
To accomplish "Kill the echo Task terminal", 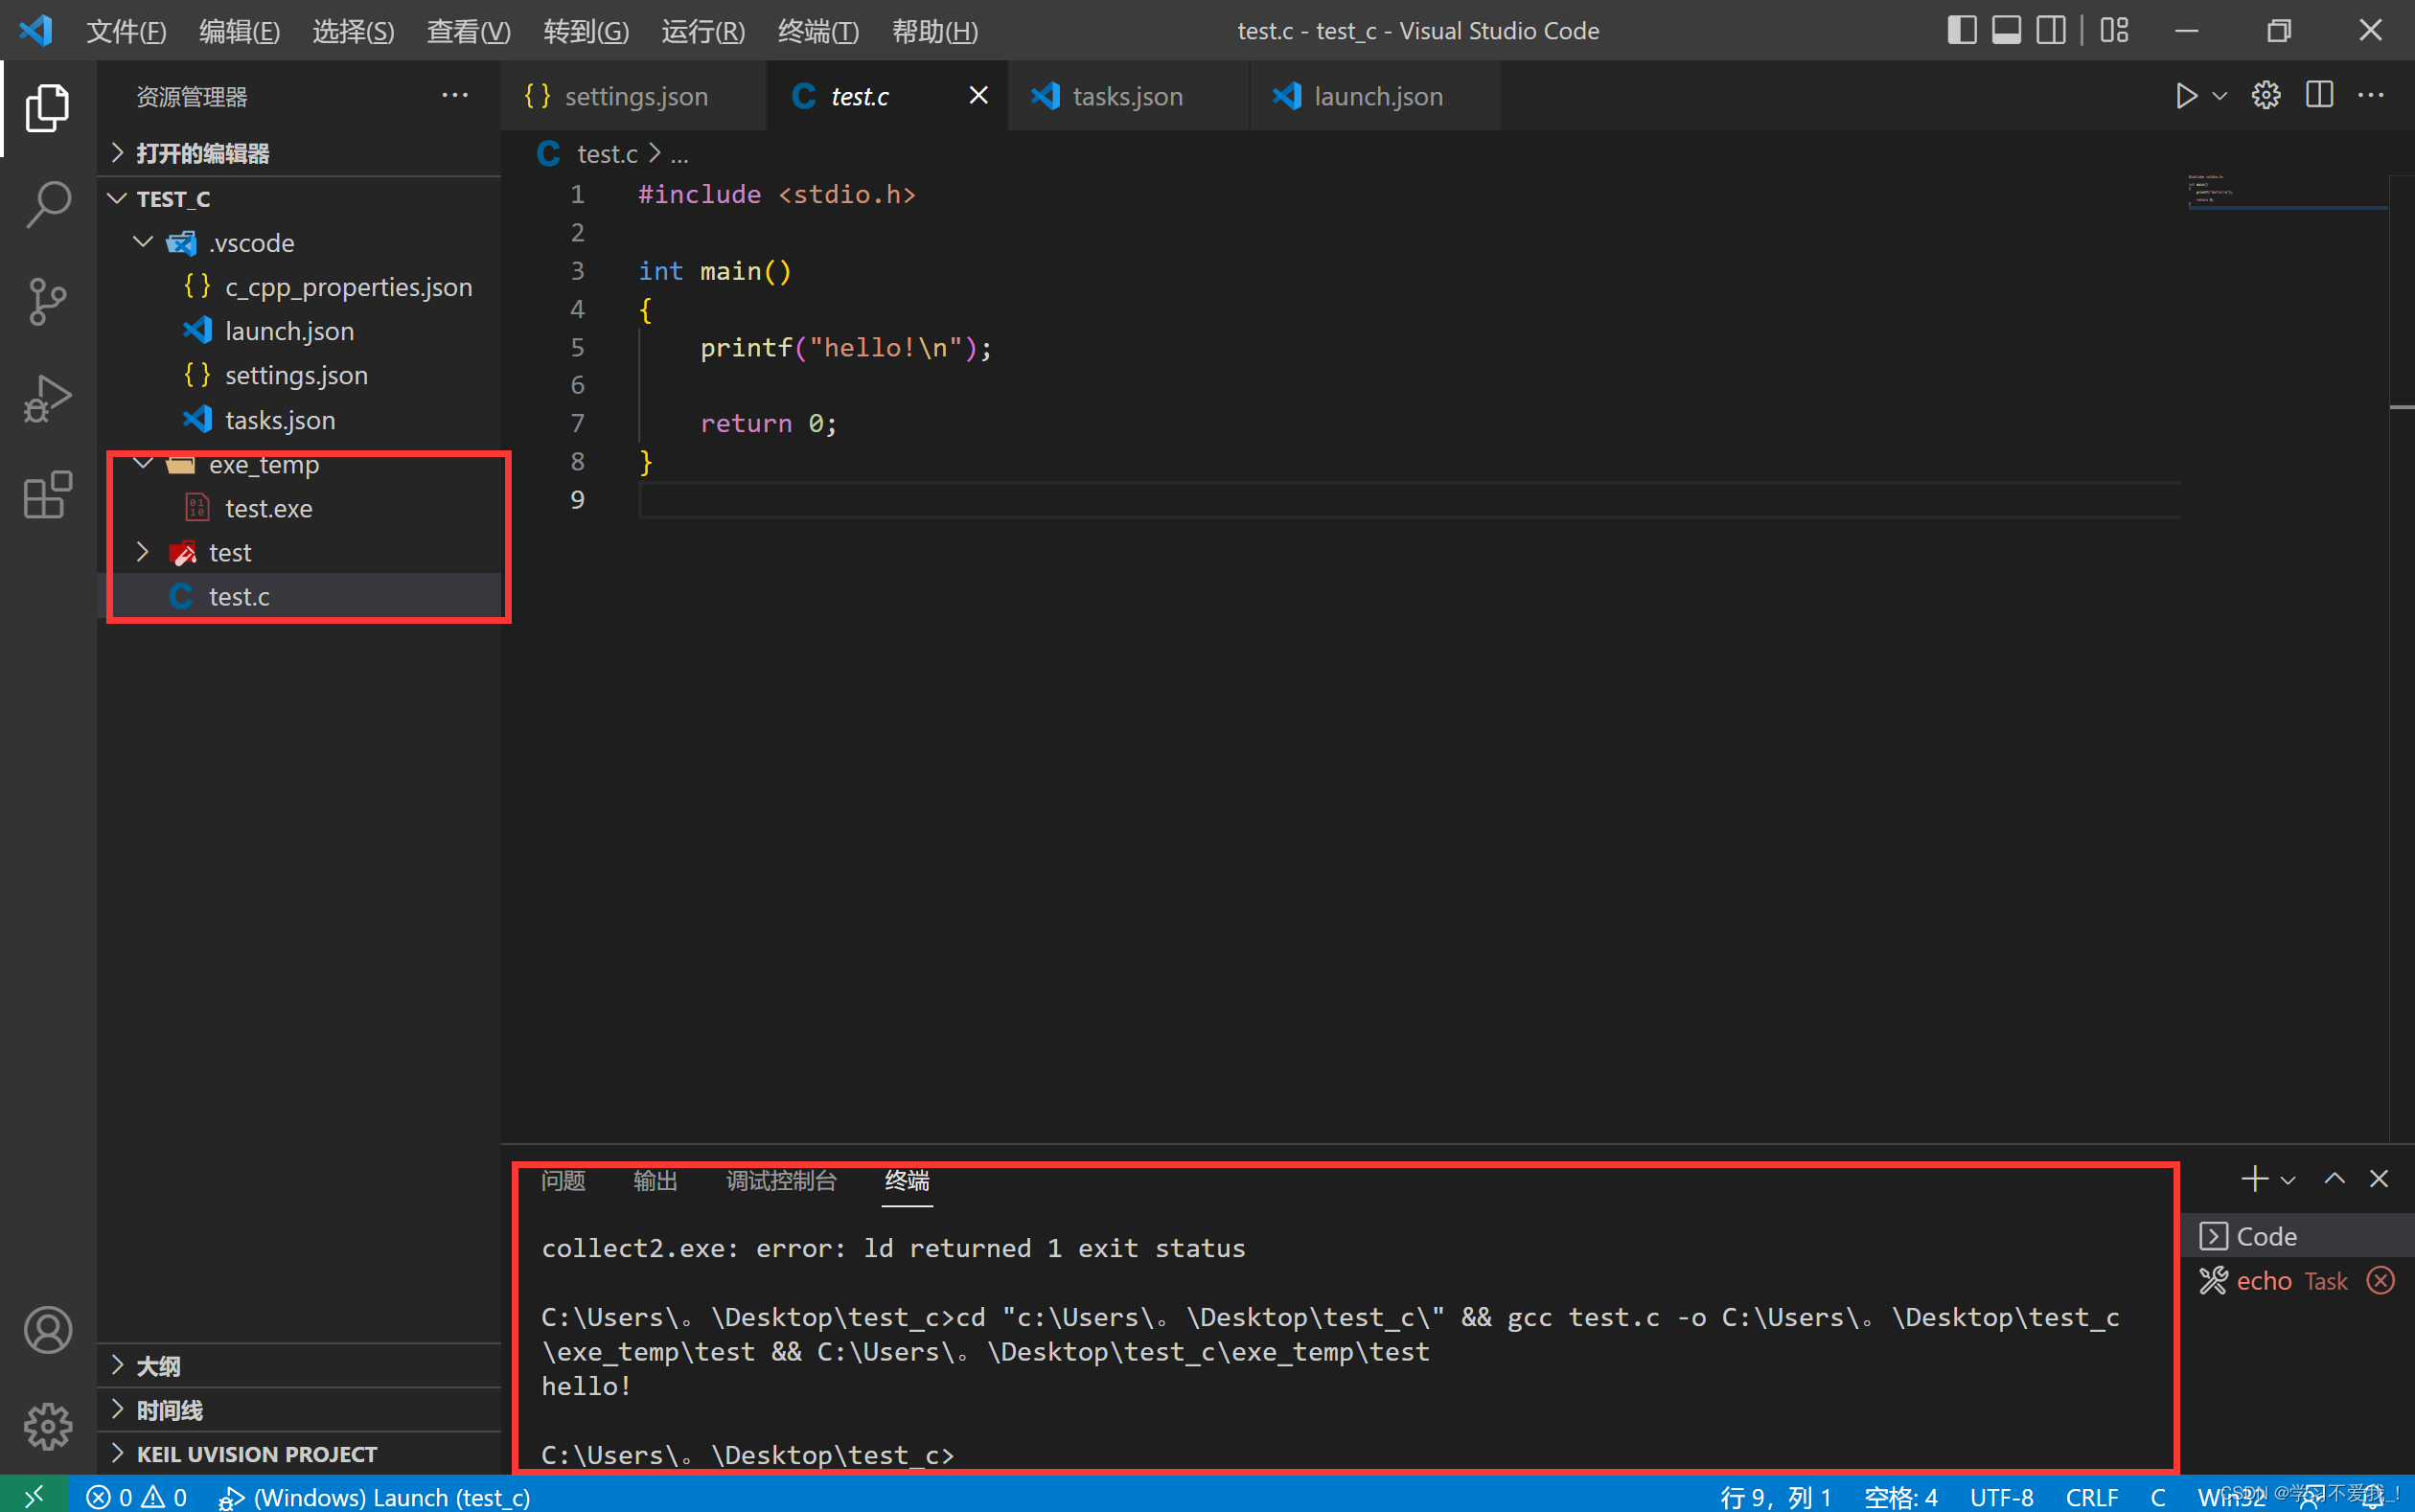I will click(x=2381, y=1280).
